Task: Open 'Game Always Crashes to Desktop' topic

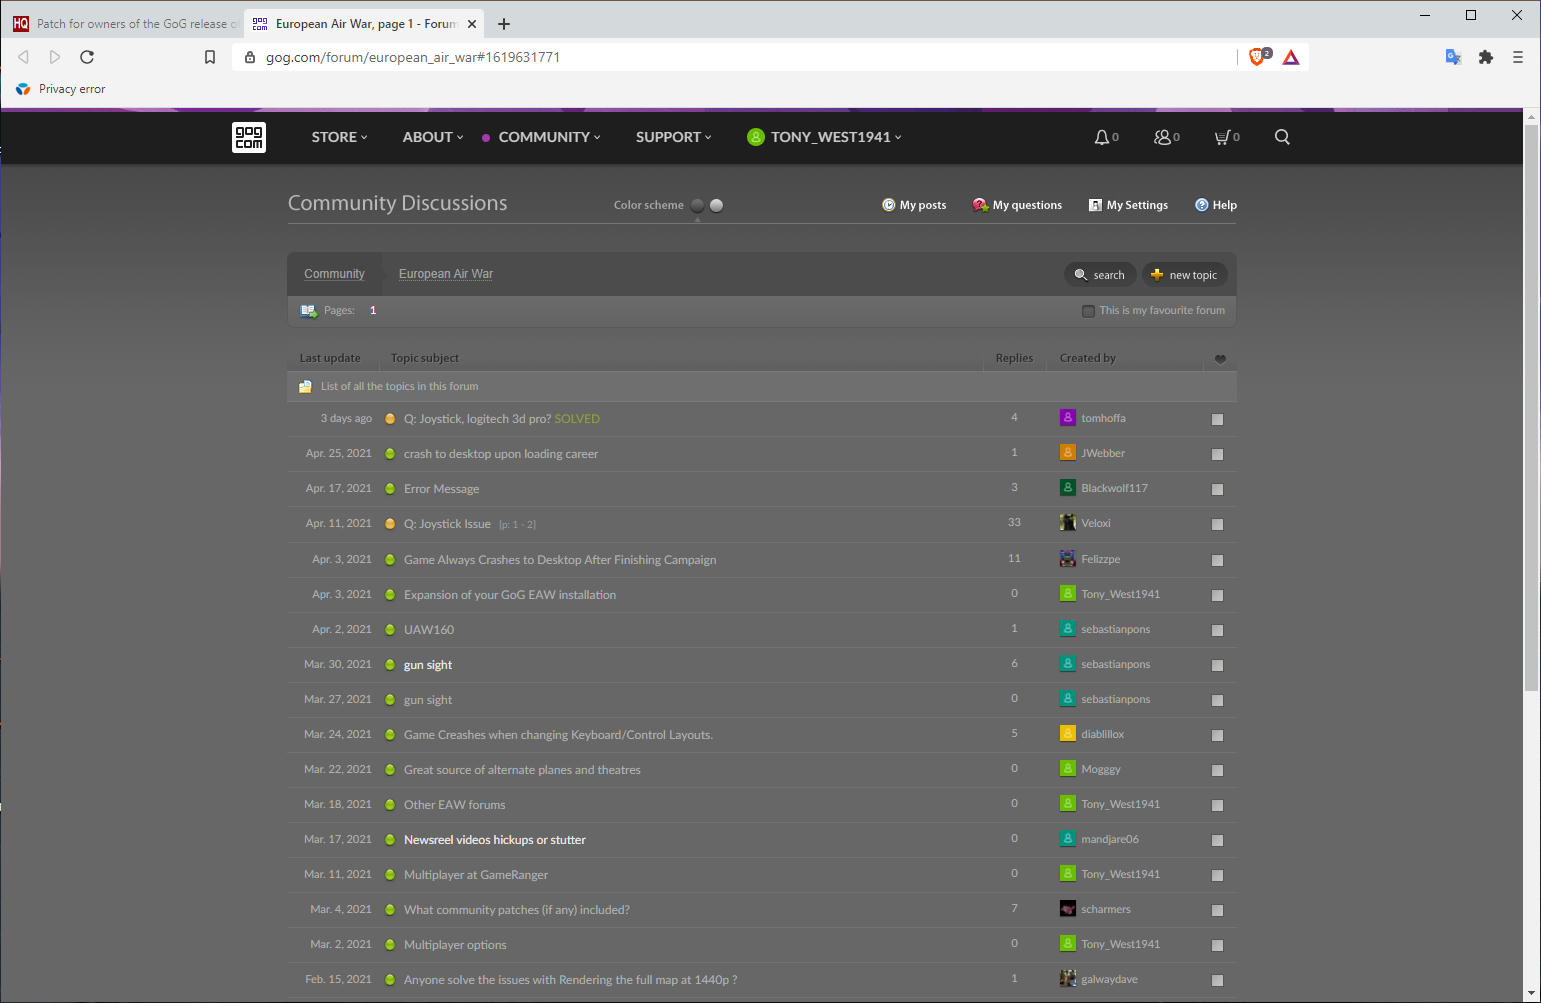Action: 560,560
